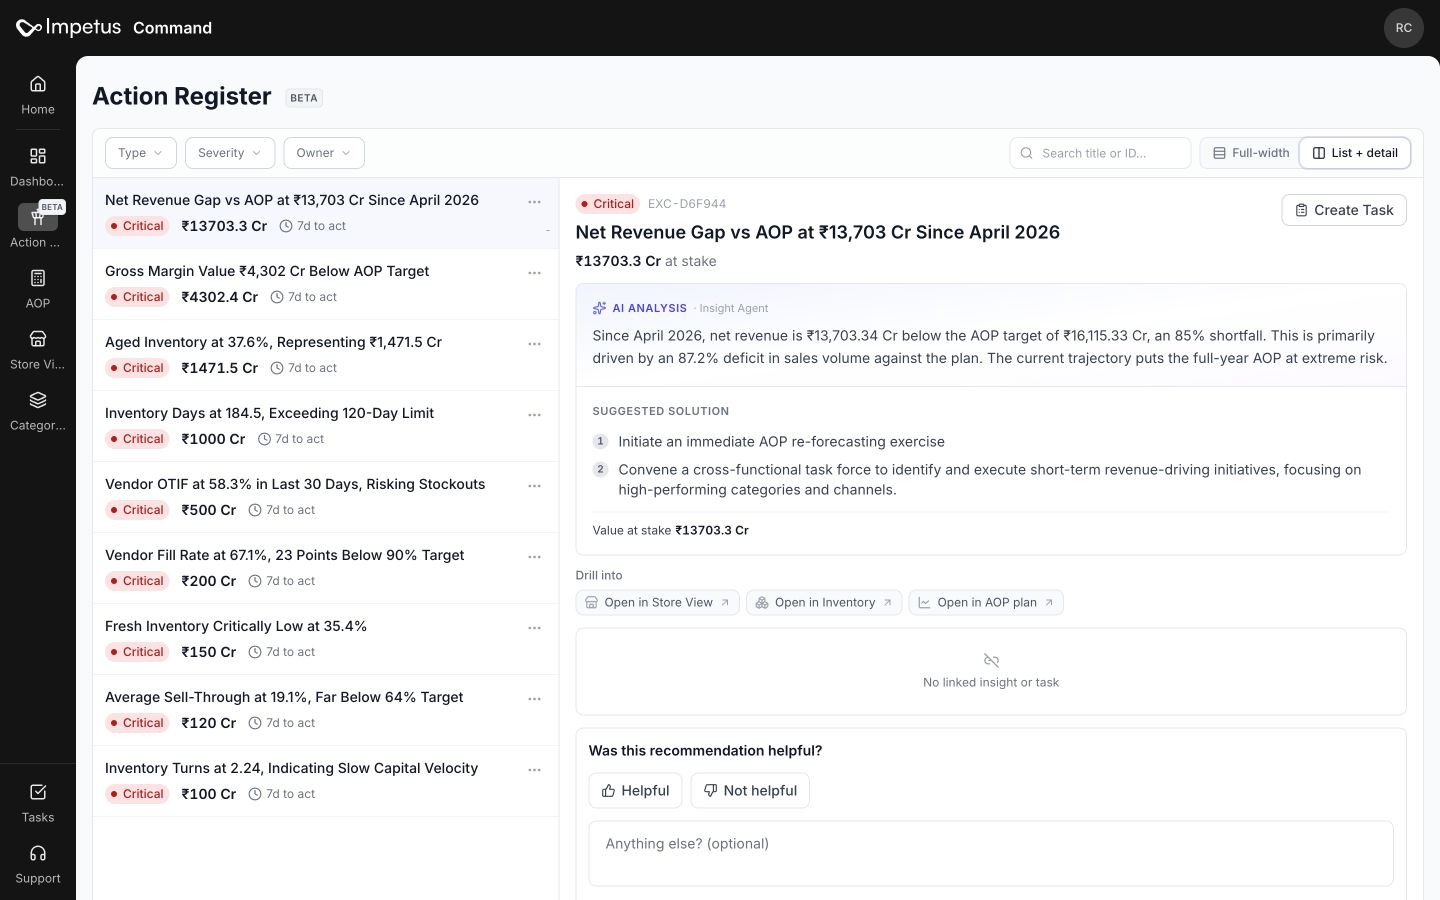Viewport: 1440px width, 900px height.
Task: Open the Home sidebar item
Action: click(38, 95)
